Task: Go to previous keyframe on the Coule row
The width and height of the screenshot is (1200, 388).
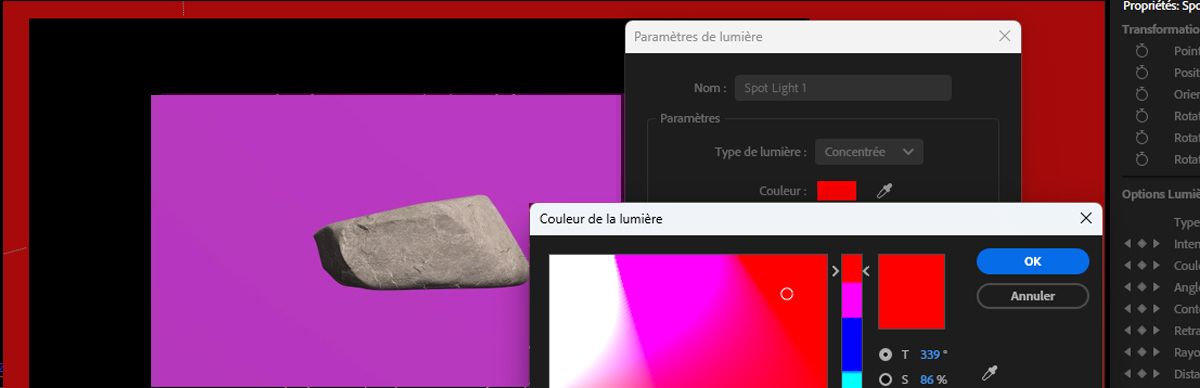Action: click(1128, 266)
